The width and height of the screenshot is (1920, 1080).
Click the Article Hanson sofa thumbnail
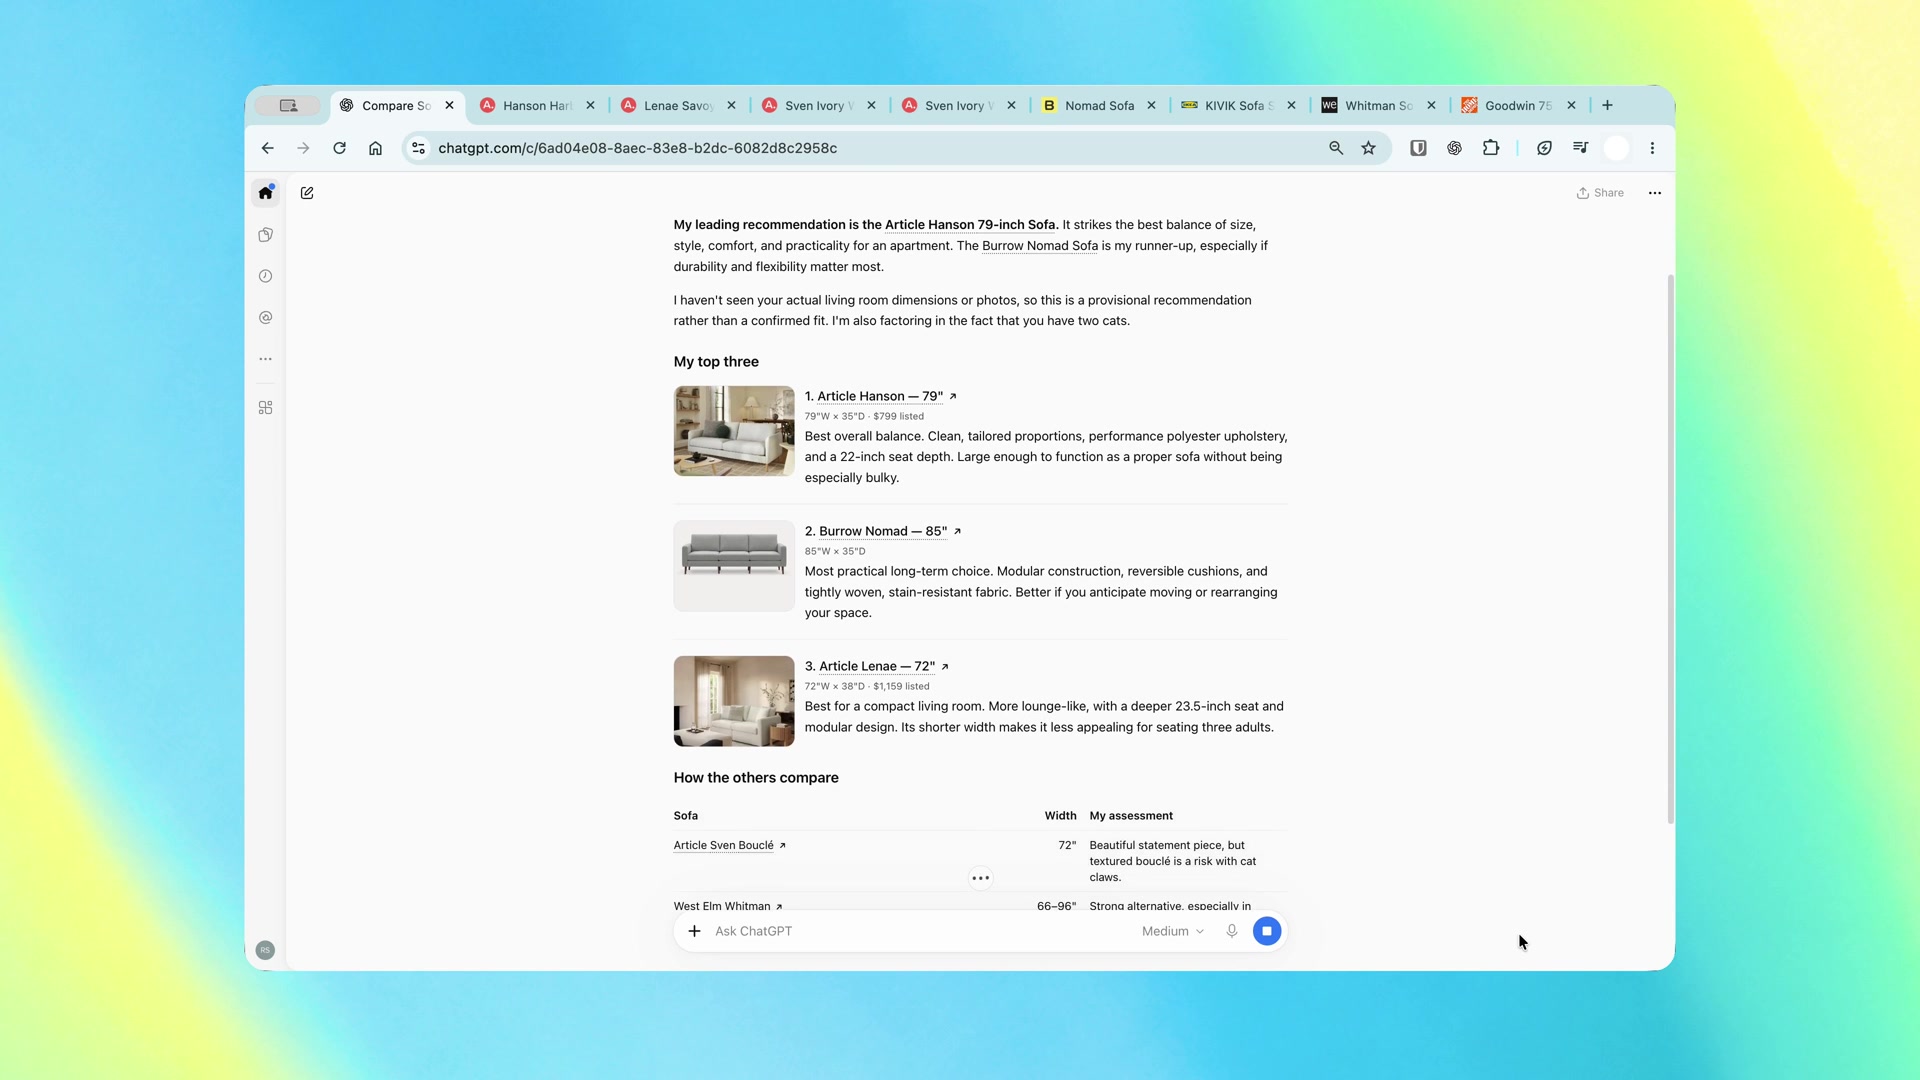click(x=734, y=431)
